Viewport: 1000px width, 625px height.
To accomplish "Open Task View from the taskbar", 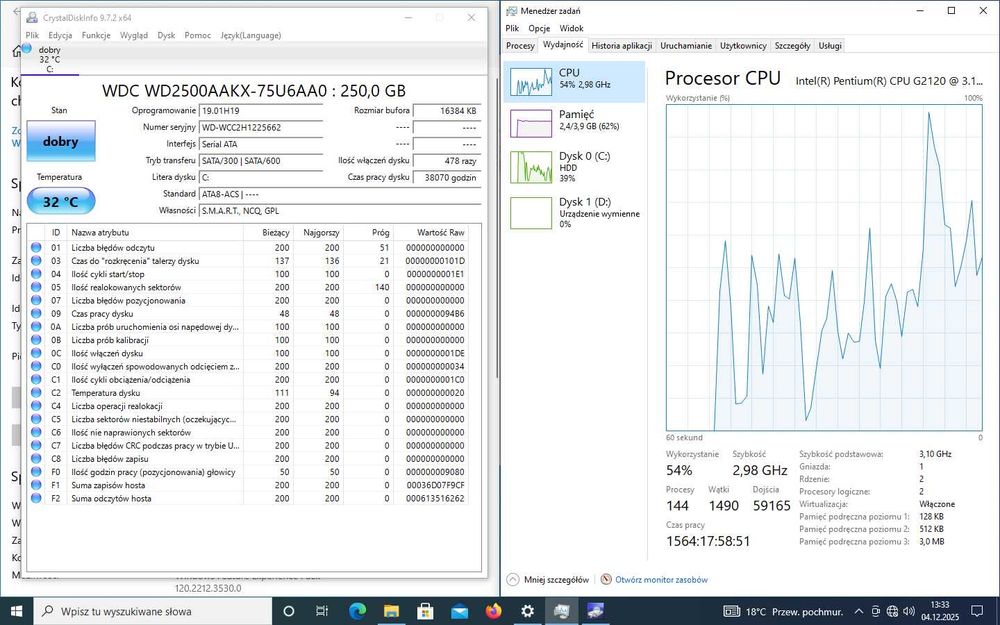I will tap(322, 611).
